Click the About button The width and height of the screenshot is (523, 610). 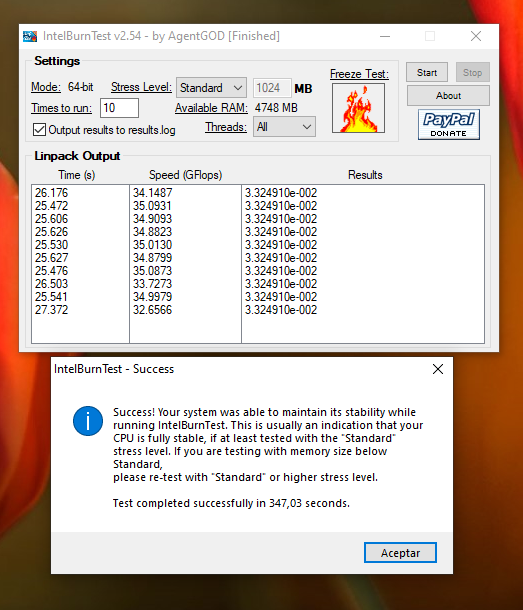tap(448, 96)
